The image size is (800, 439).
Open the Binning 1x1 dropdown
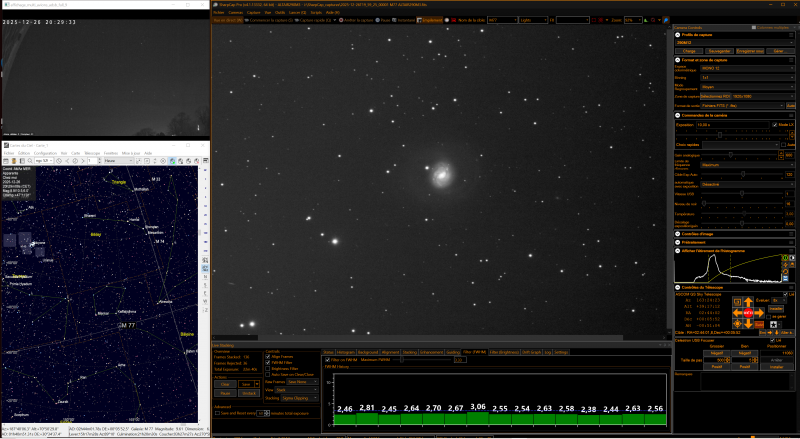(747, 78)
